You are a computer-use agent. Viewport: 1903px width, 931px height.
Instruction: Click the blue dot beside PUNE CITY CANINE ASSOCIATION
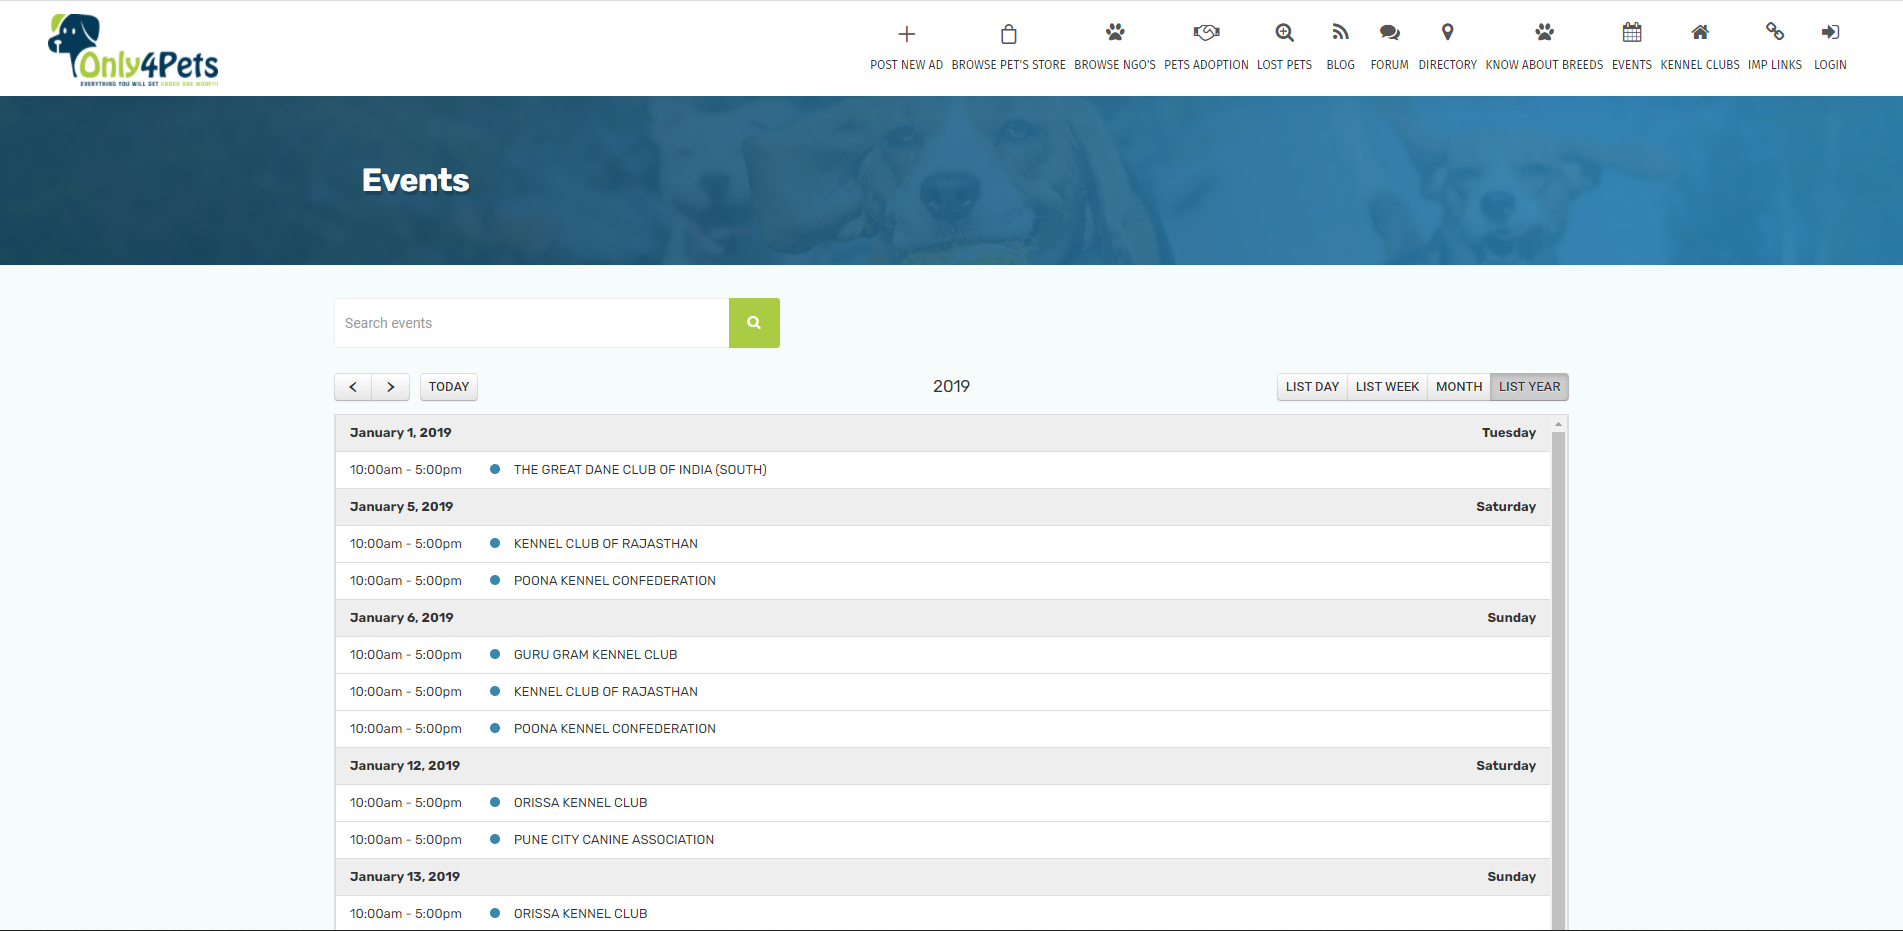(x=494, y=840)
